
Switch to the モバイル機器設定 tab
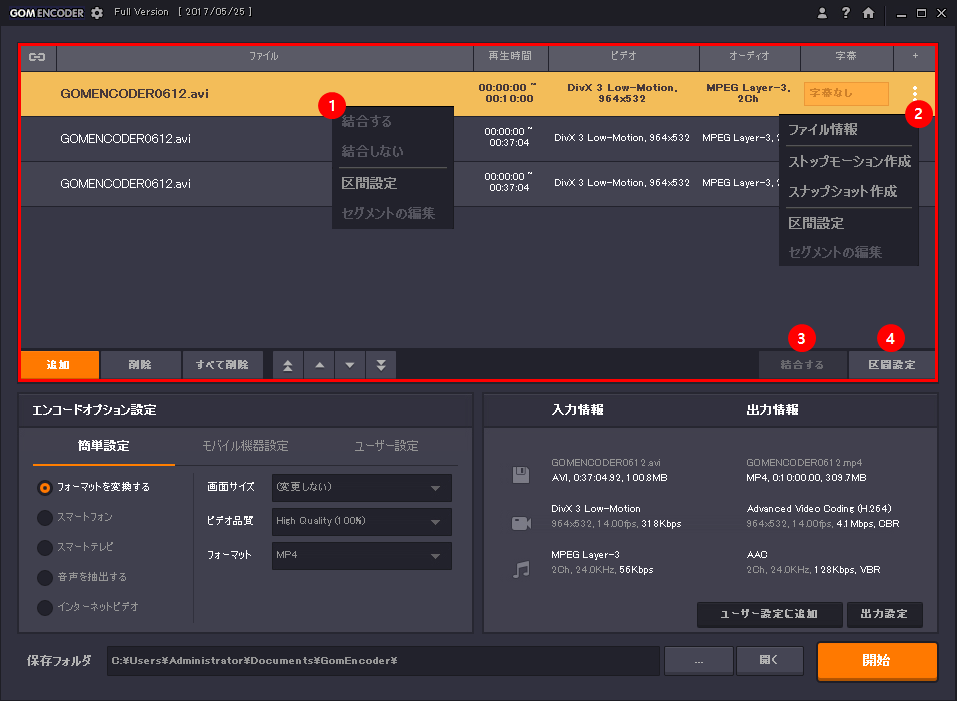[245, 446]
